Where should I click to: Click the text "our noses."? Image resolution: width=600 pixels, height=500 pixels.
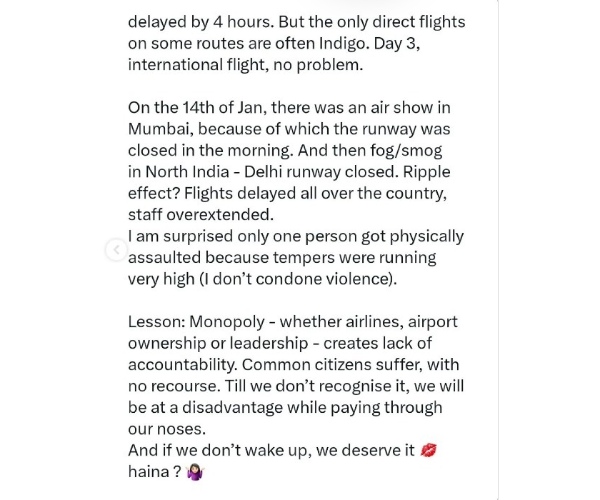167,429
